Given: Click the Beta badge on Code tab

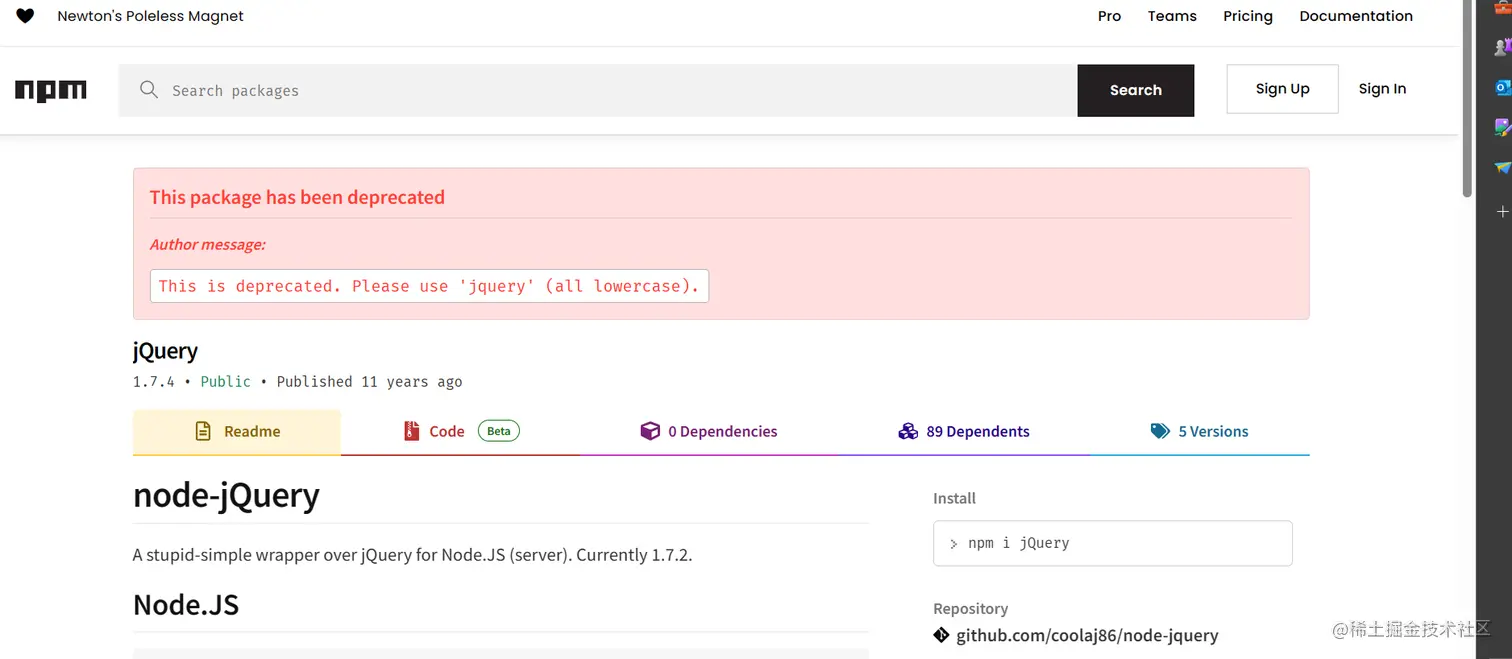Looking at the screenshot, I should pyautogui.click(x=499, y=431).
